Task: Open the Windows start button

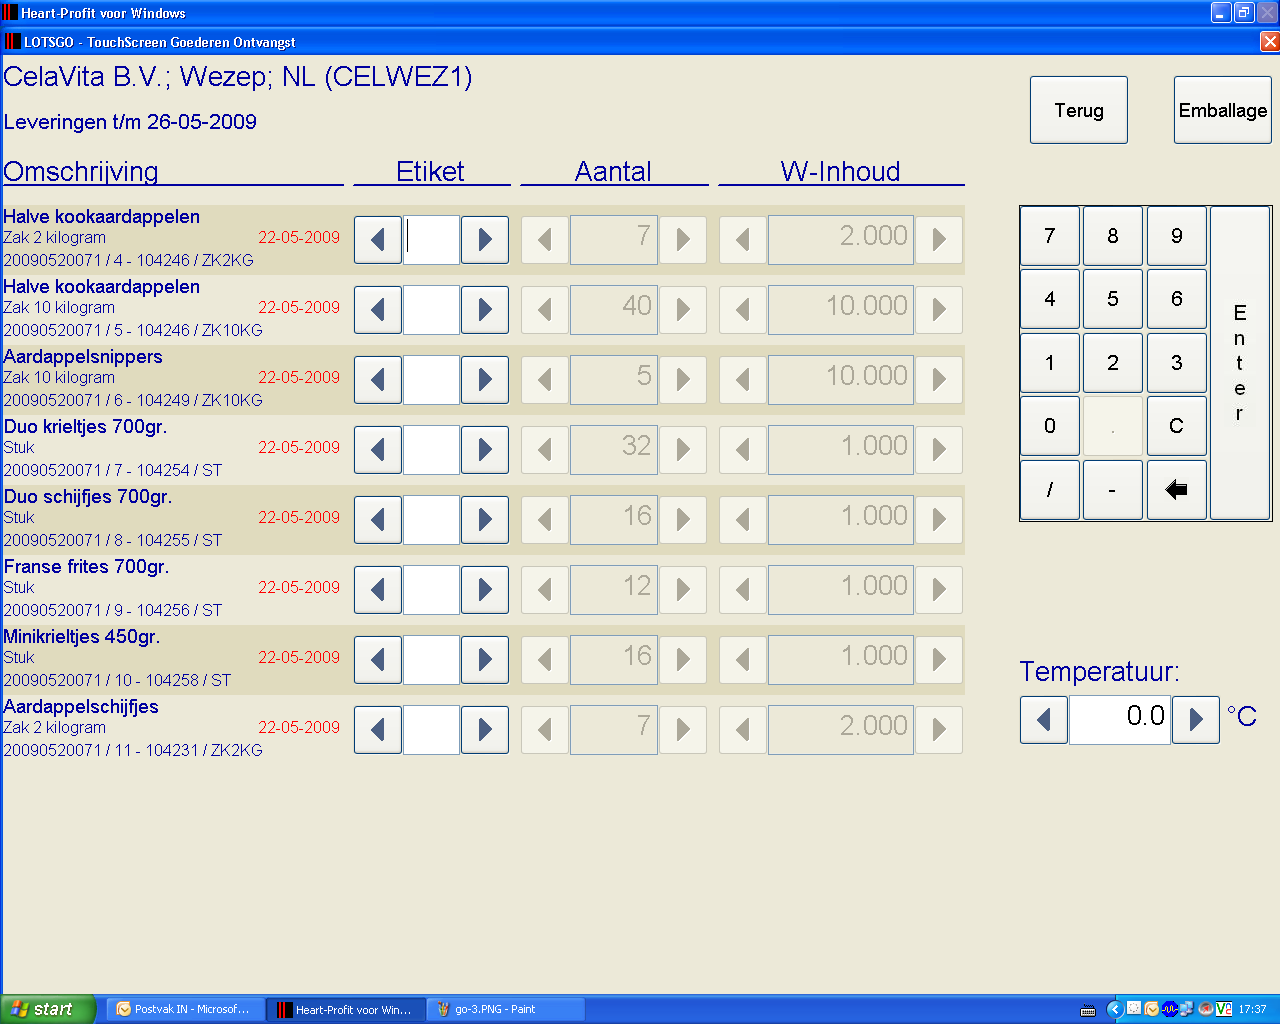Action: pos(48,1009)
